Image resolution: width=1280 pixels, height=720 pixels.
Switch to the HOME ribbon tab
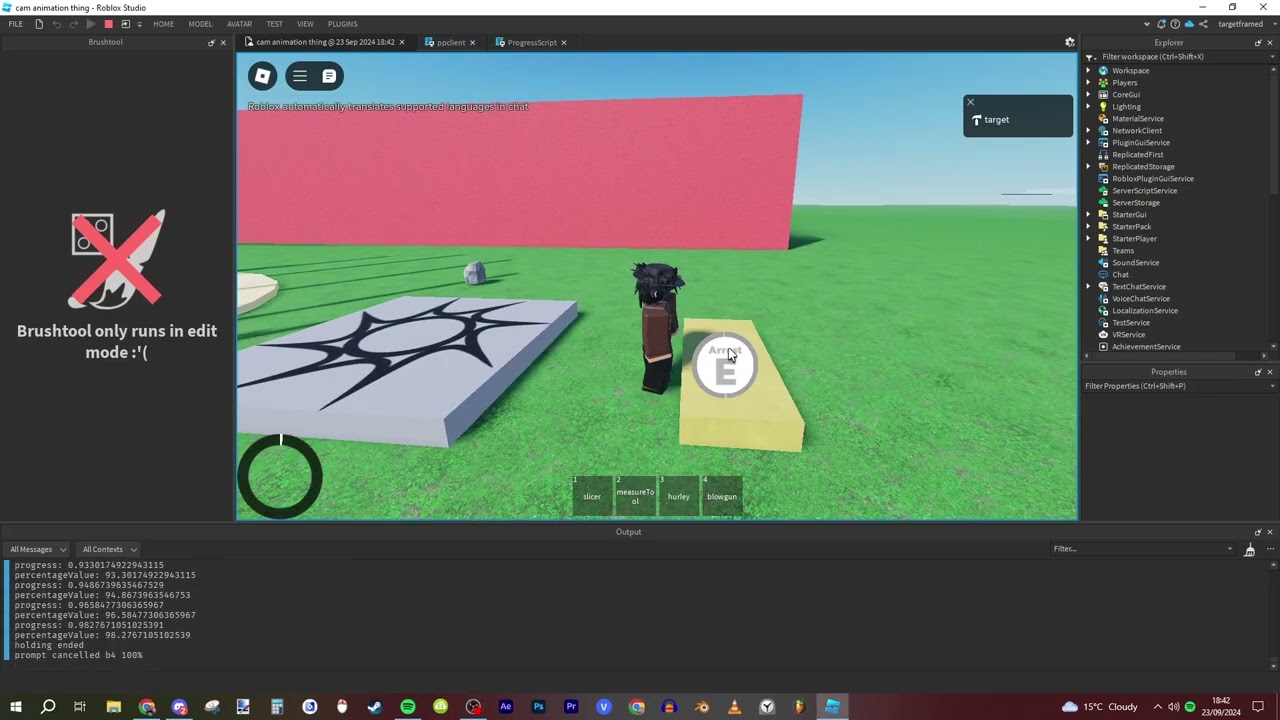click(163, 24)
